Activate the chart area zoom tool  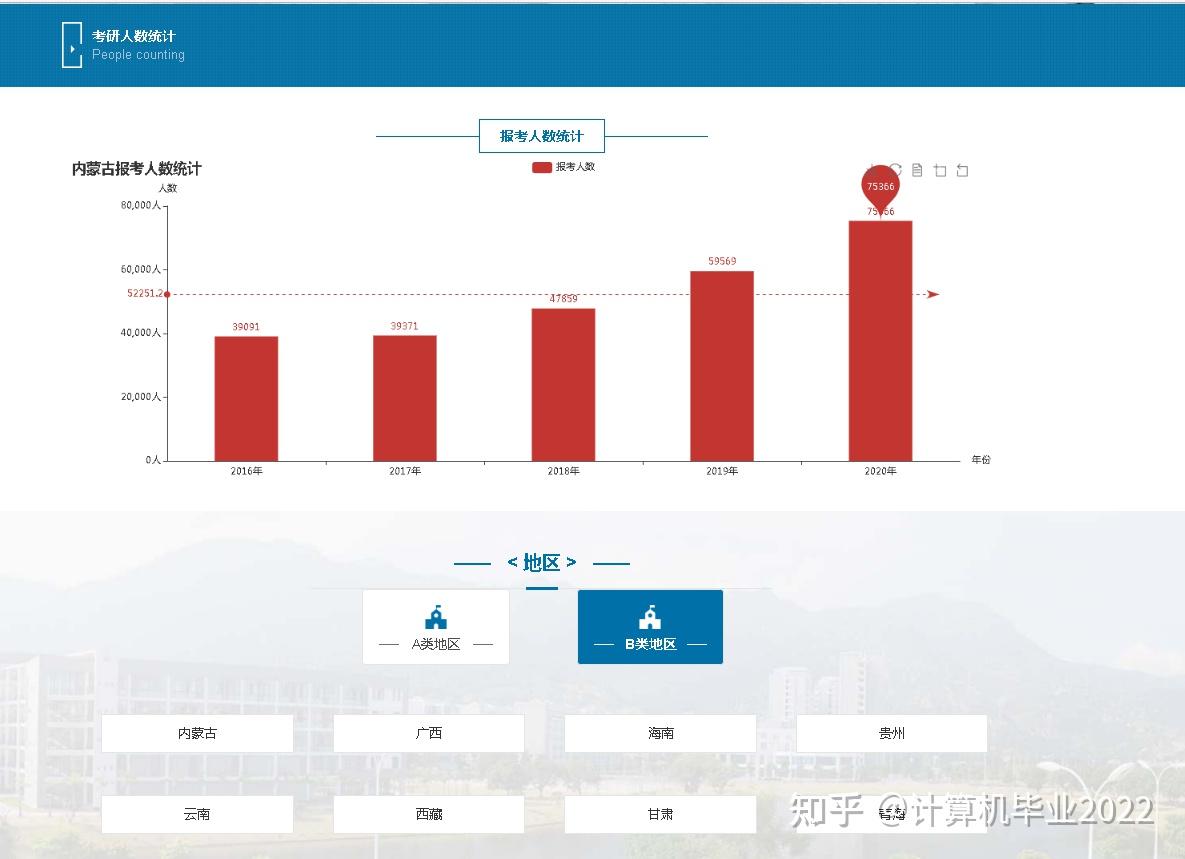coord(939,170)
